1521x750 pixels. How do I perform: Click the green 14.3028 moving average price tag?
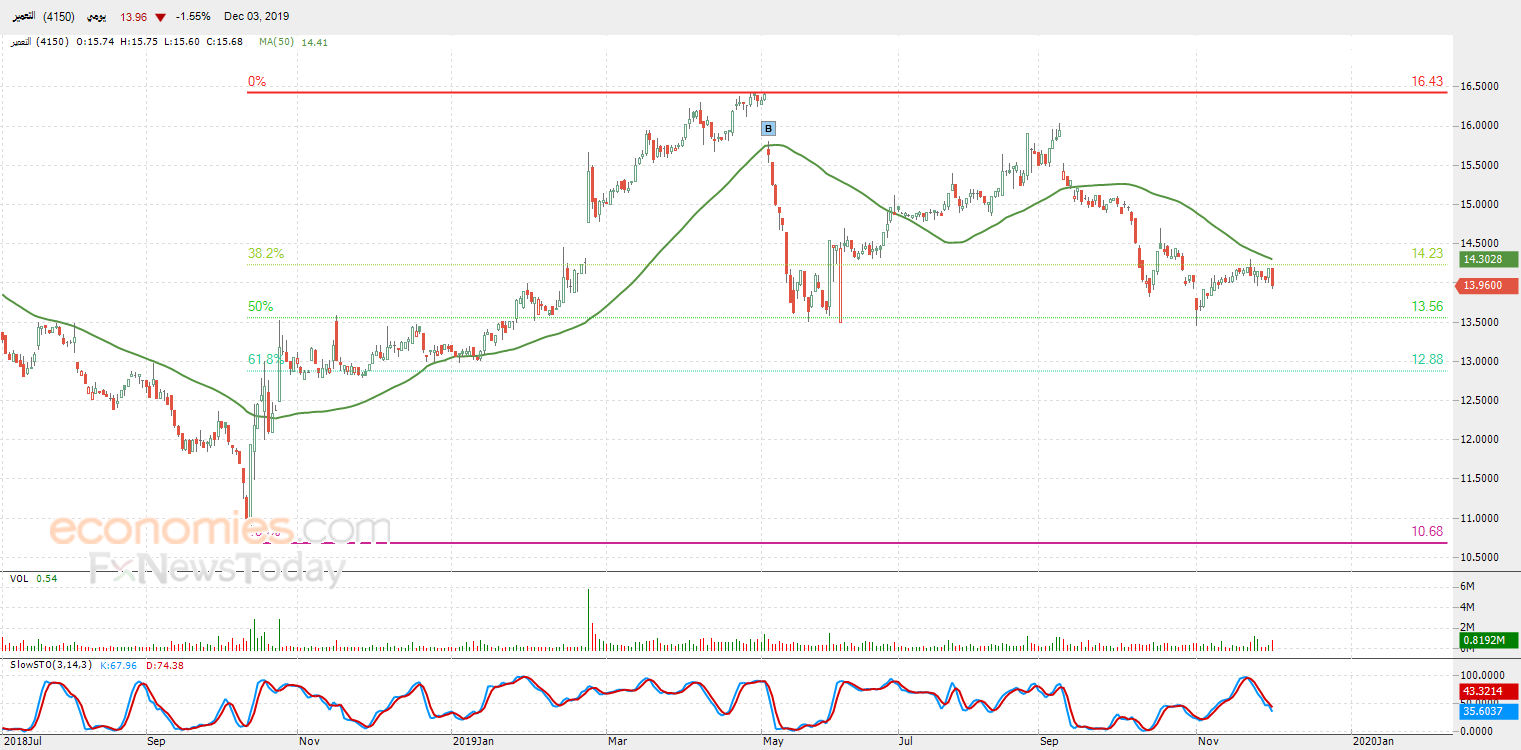1488,259
